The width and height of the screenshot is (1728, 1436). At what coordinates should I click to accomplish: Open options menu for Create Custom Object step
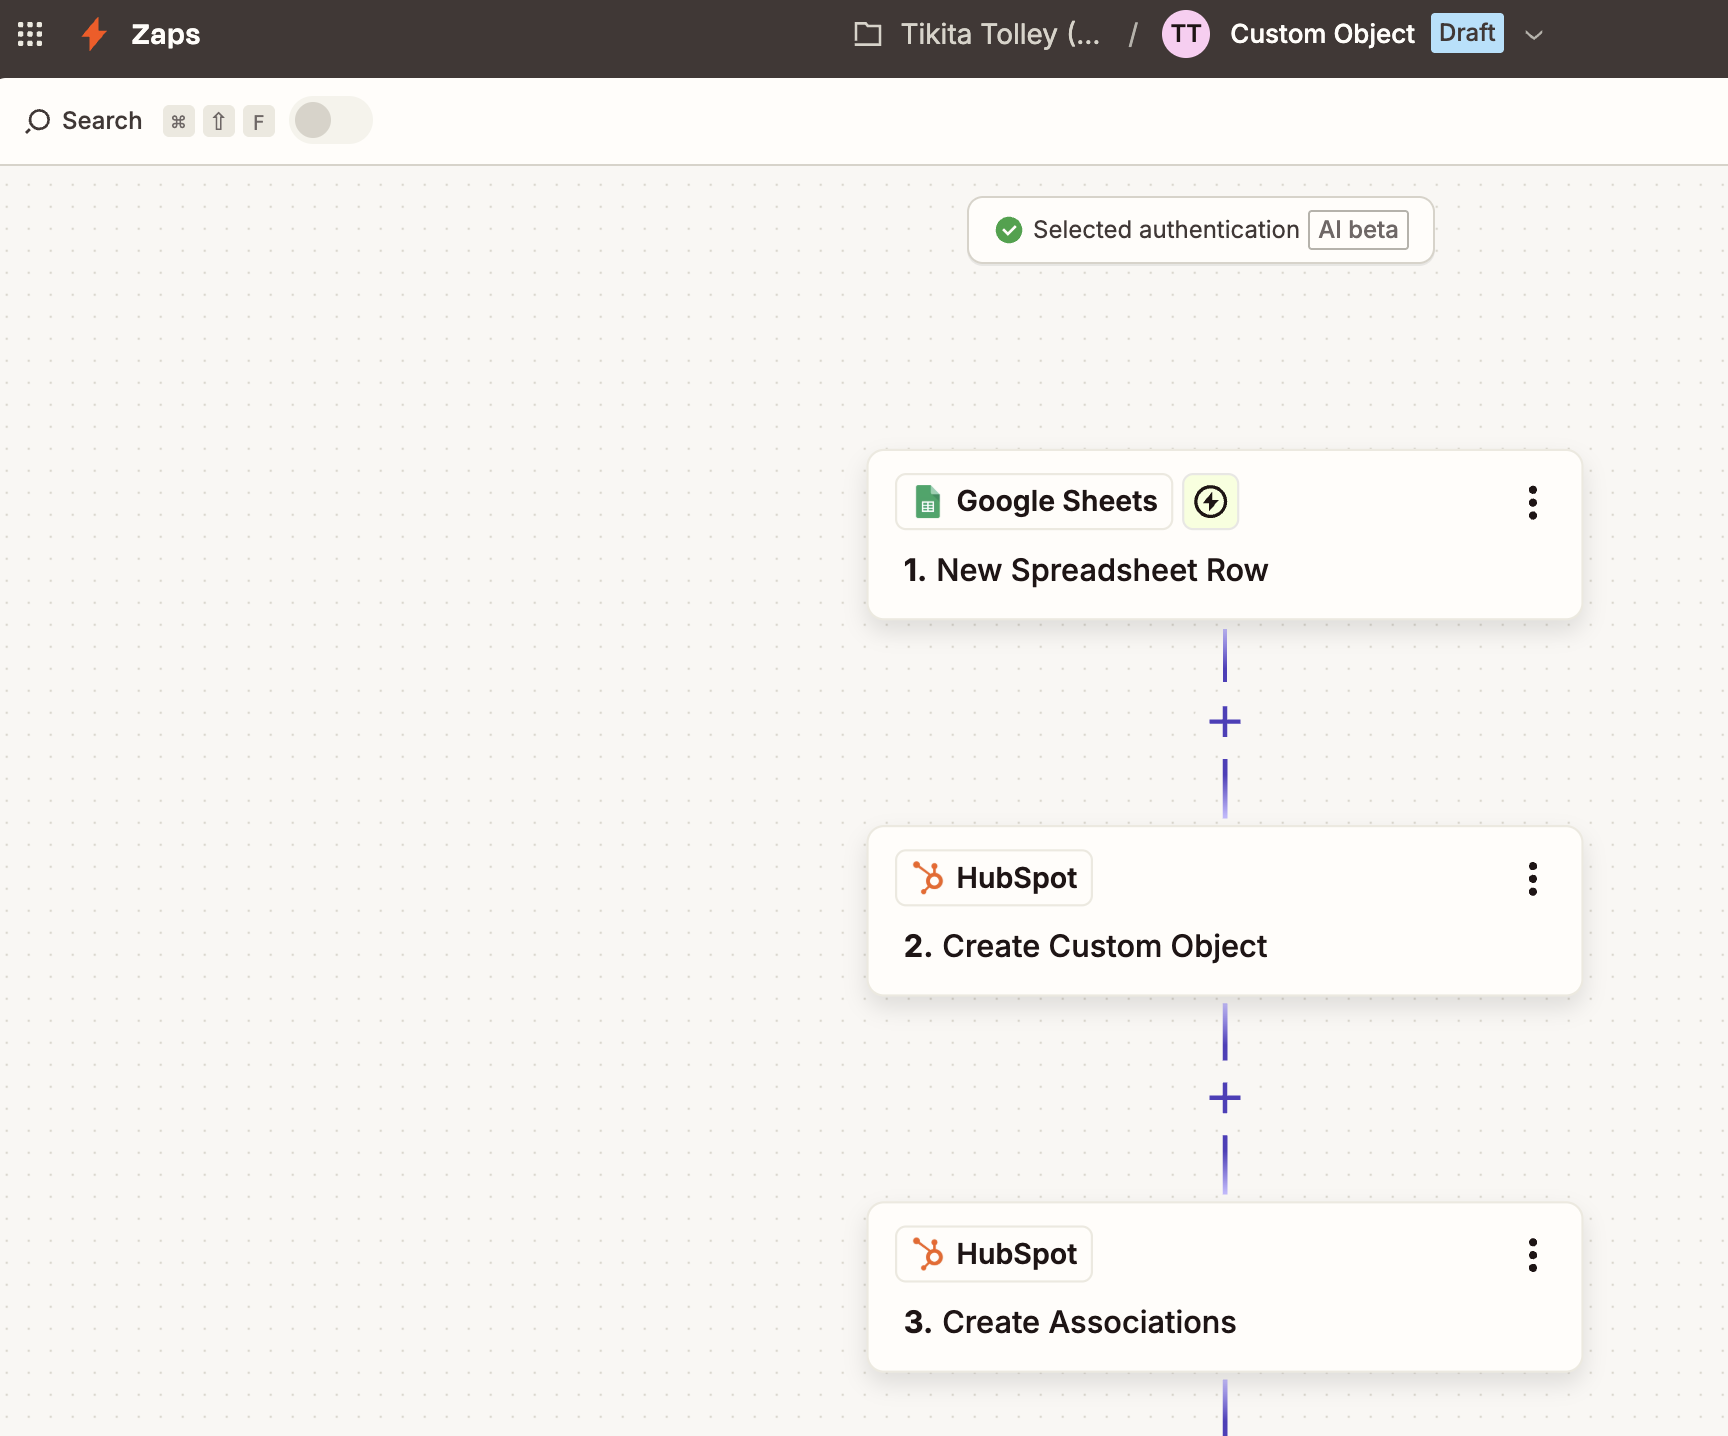pos(1532,879)
